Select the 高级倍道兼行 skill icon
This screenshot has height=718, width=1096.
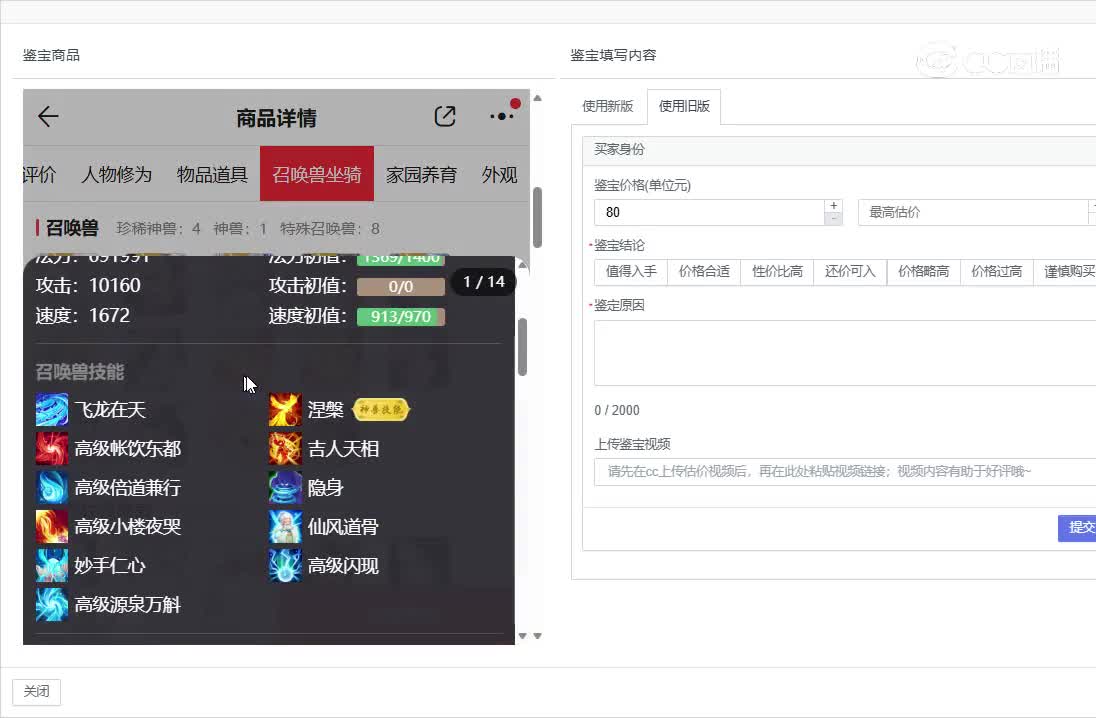52,487
